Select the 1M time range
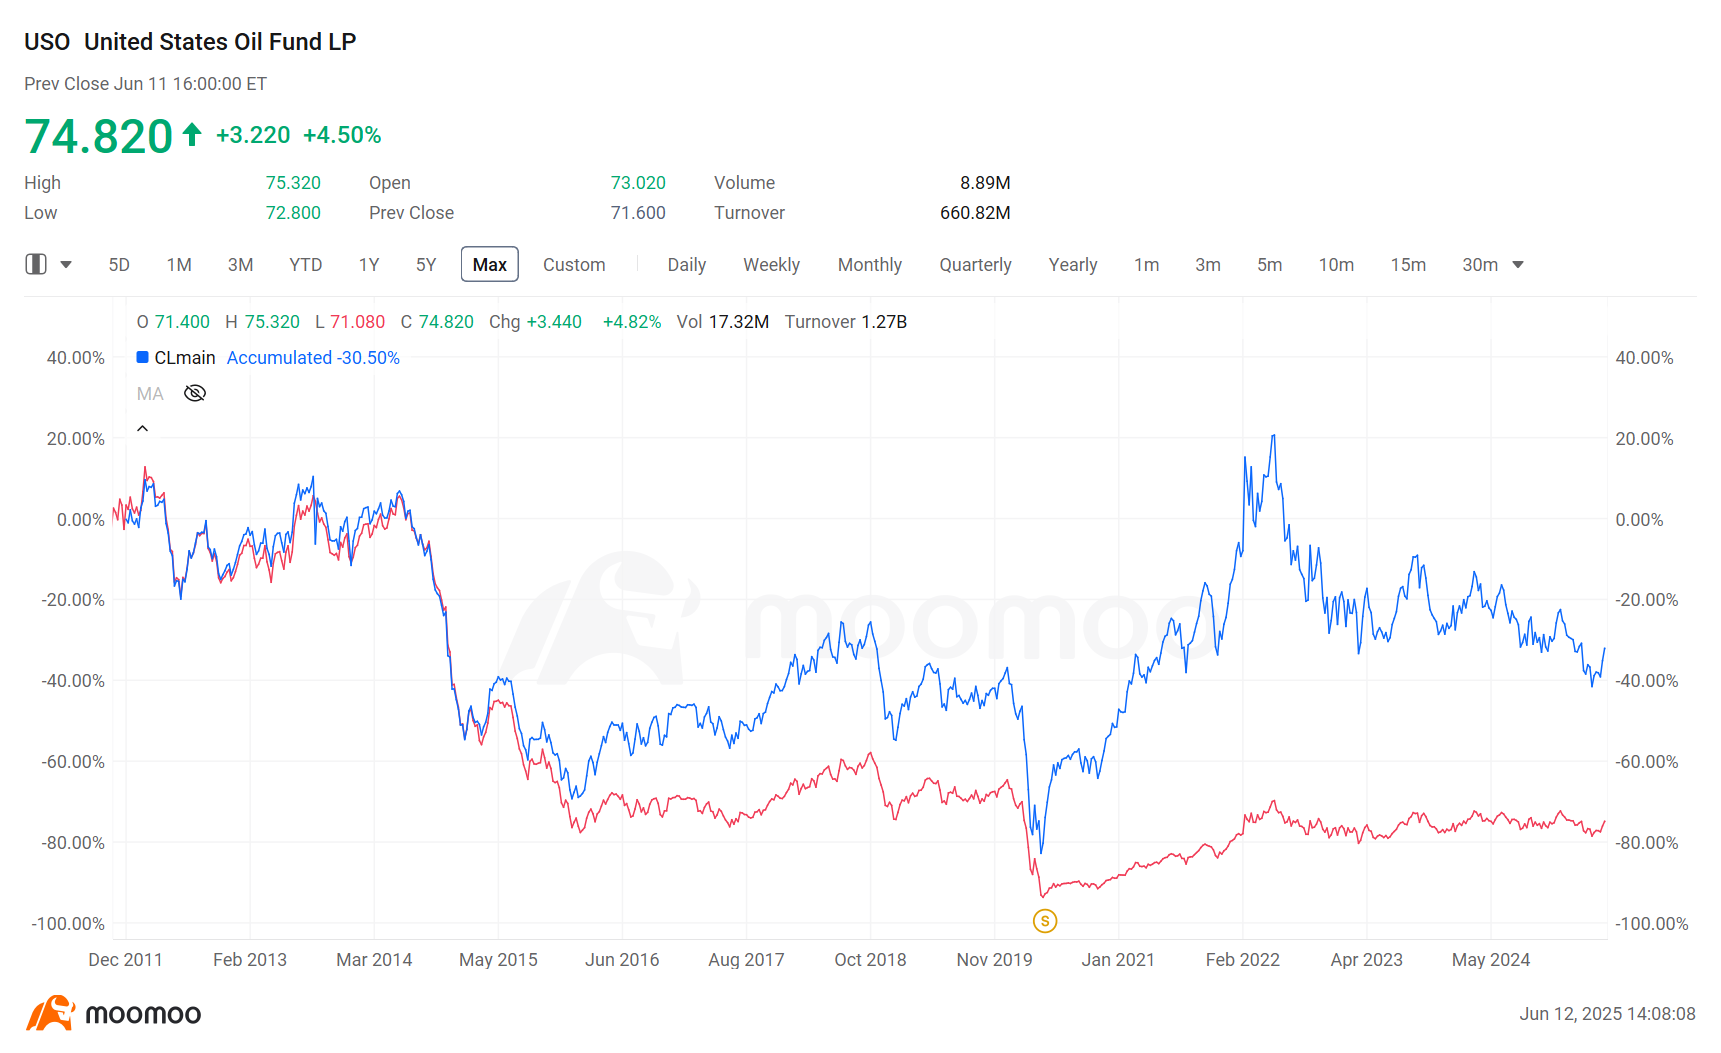 click(179, 265)
